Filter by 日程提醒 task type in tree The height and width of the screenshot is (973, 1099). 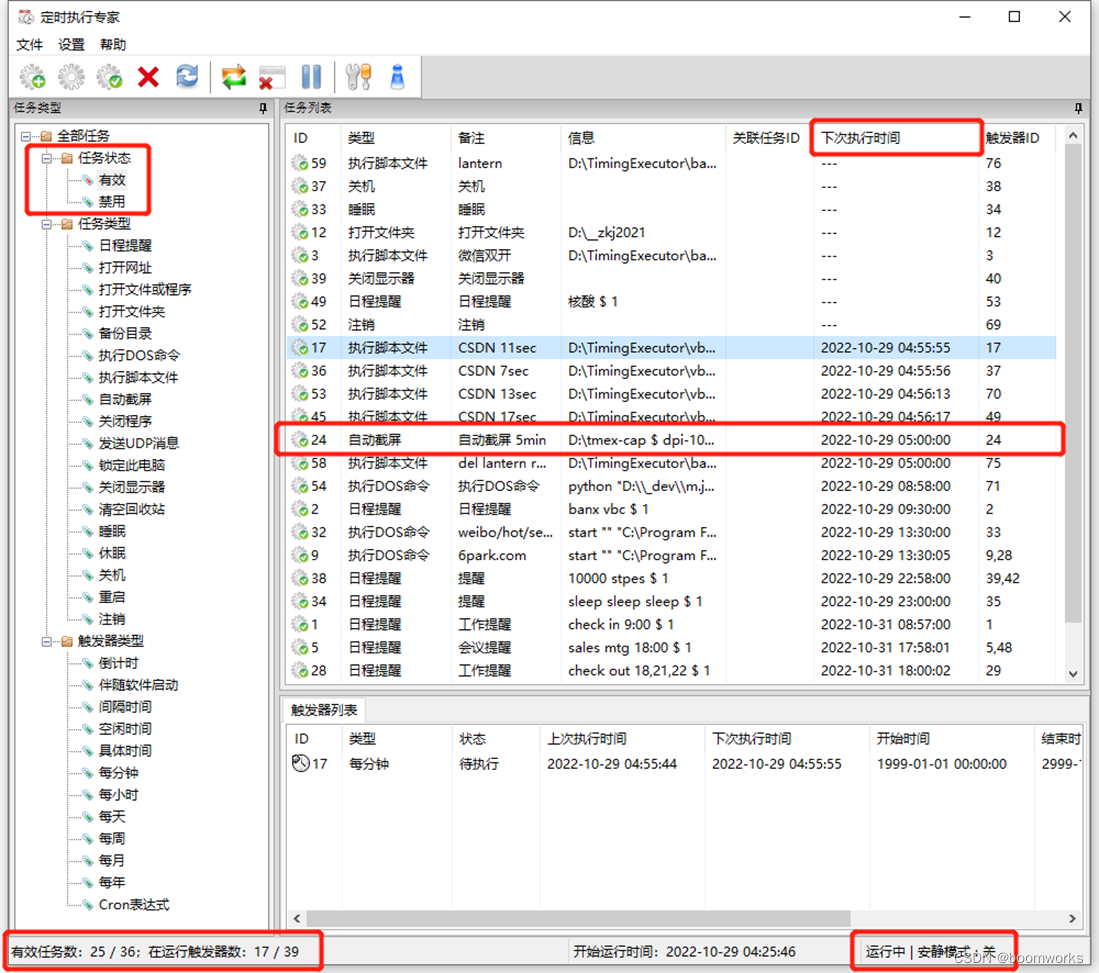[125, 245]
